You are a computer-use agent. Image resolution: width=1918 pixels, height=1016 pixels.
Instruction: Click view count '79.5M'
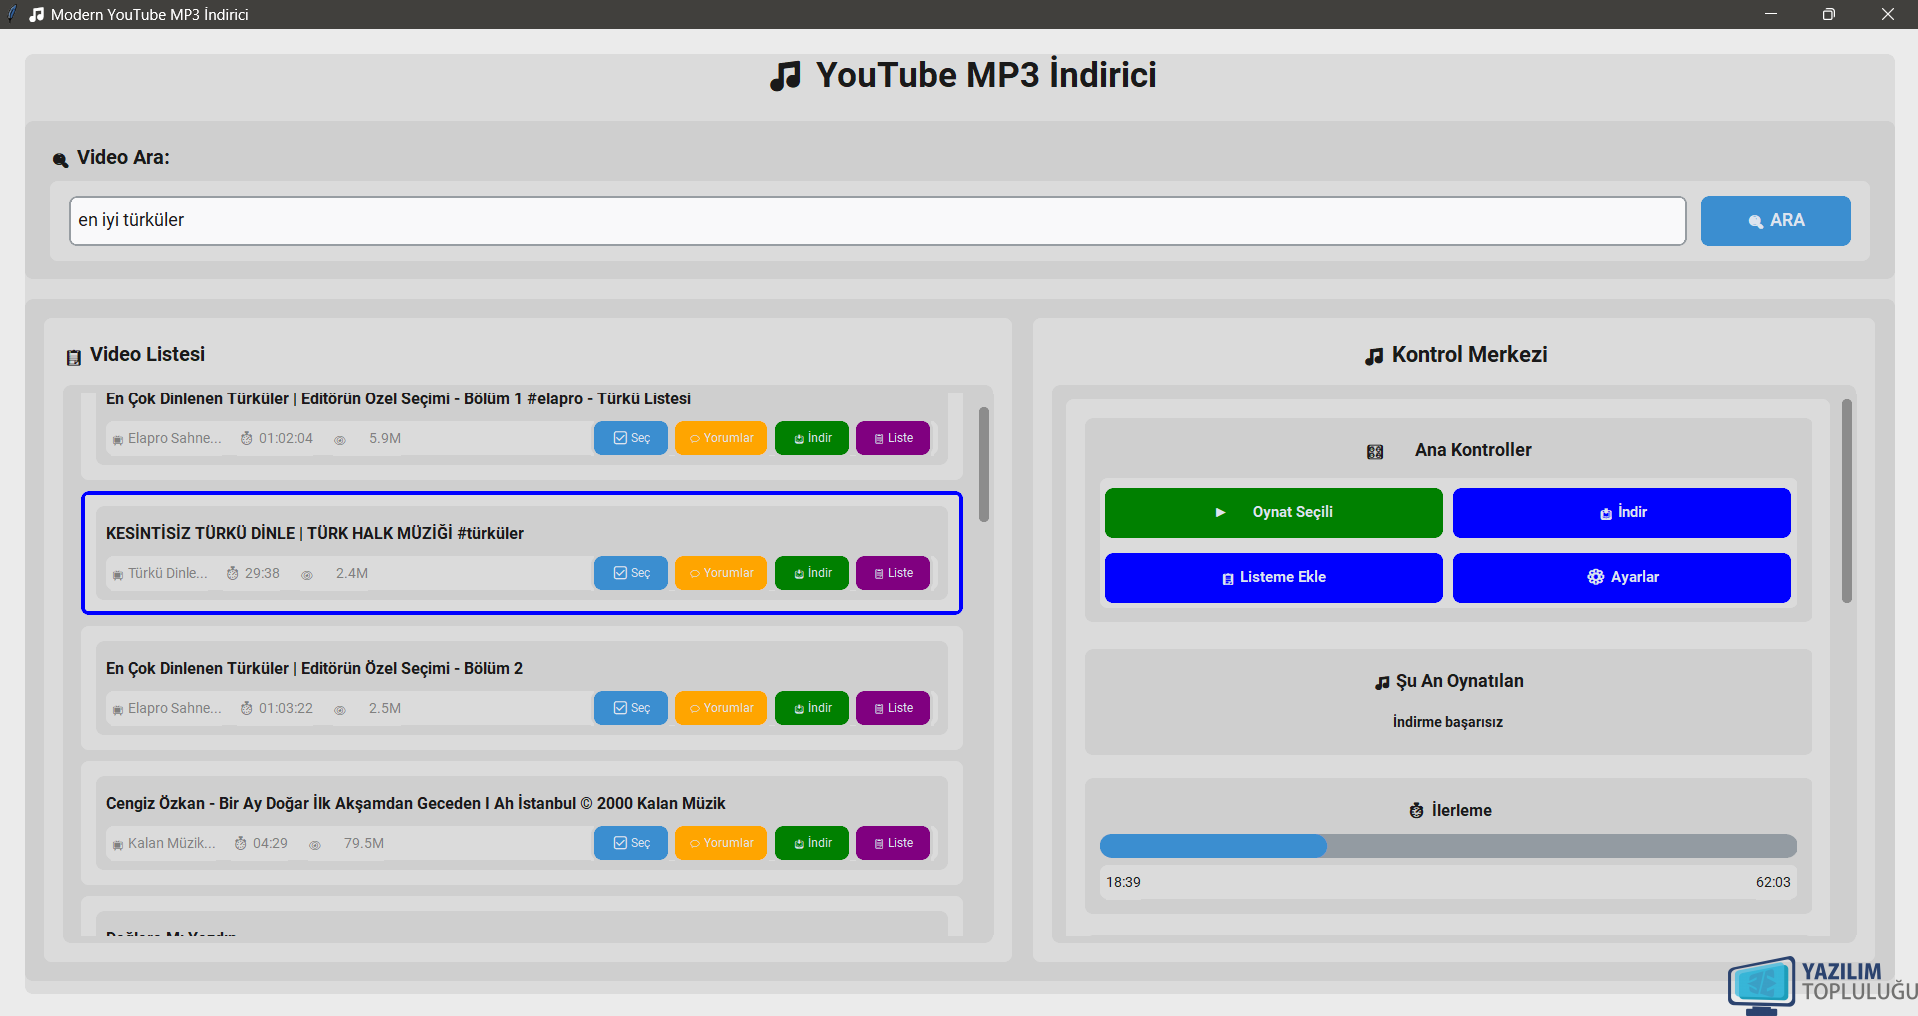(x=364, y=844)
